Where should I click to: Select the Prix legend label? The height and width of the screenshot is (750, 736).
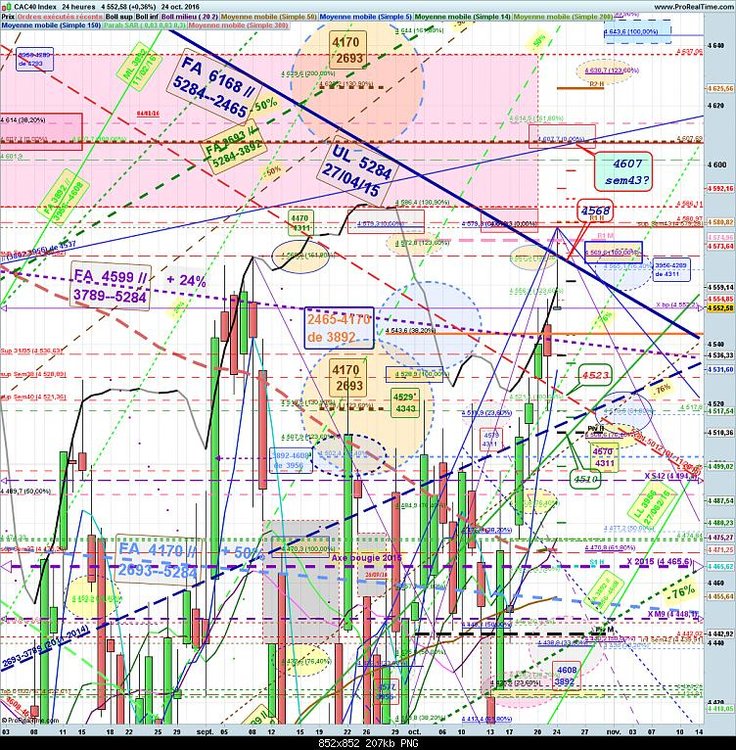pyautogui.click(x=7, y=17)
